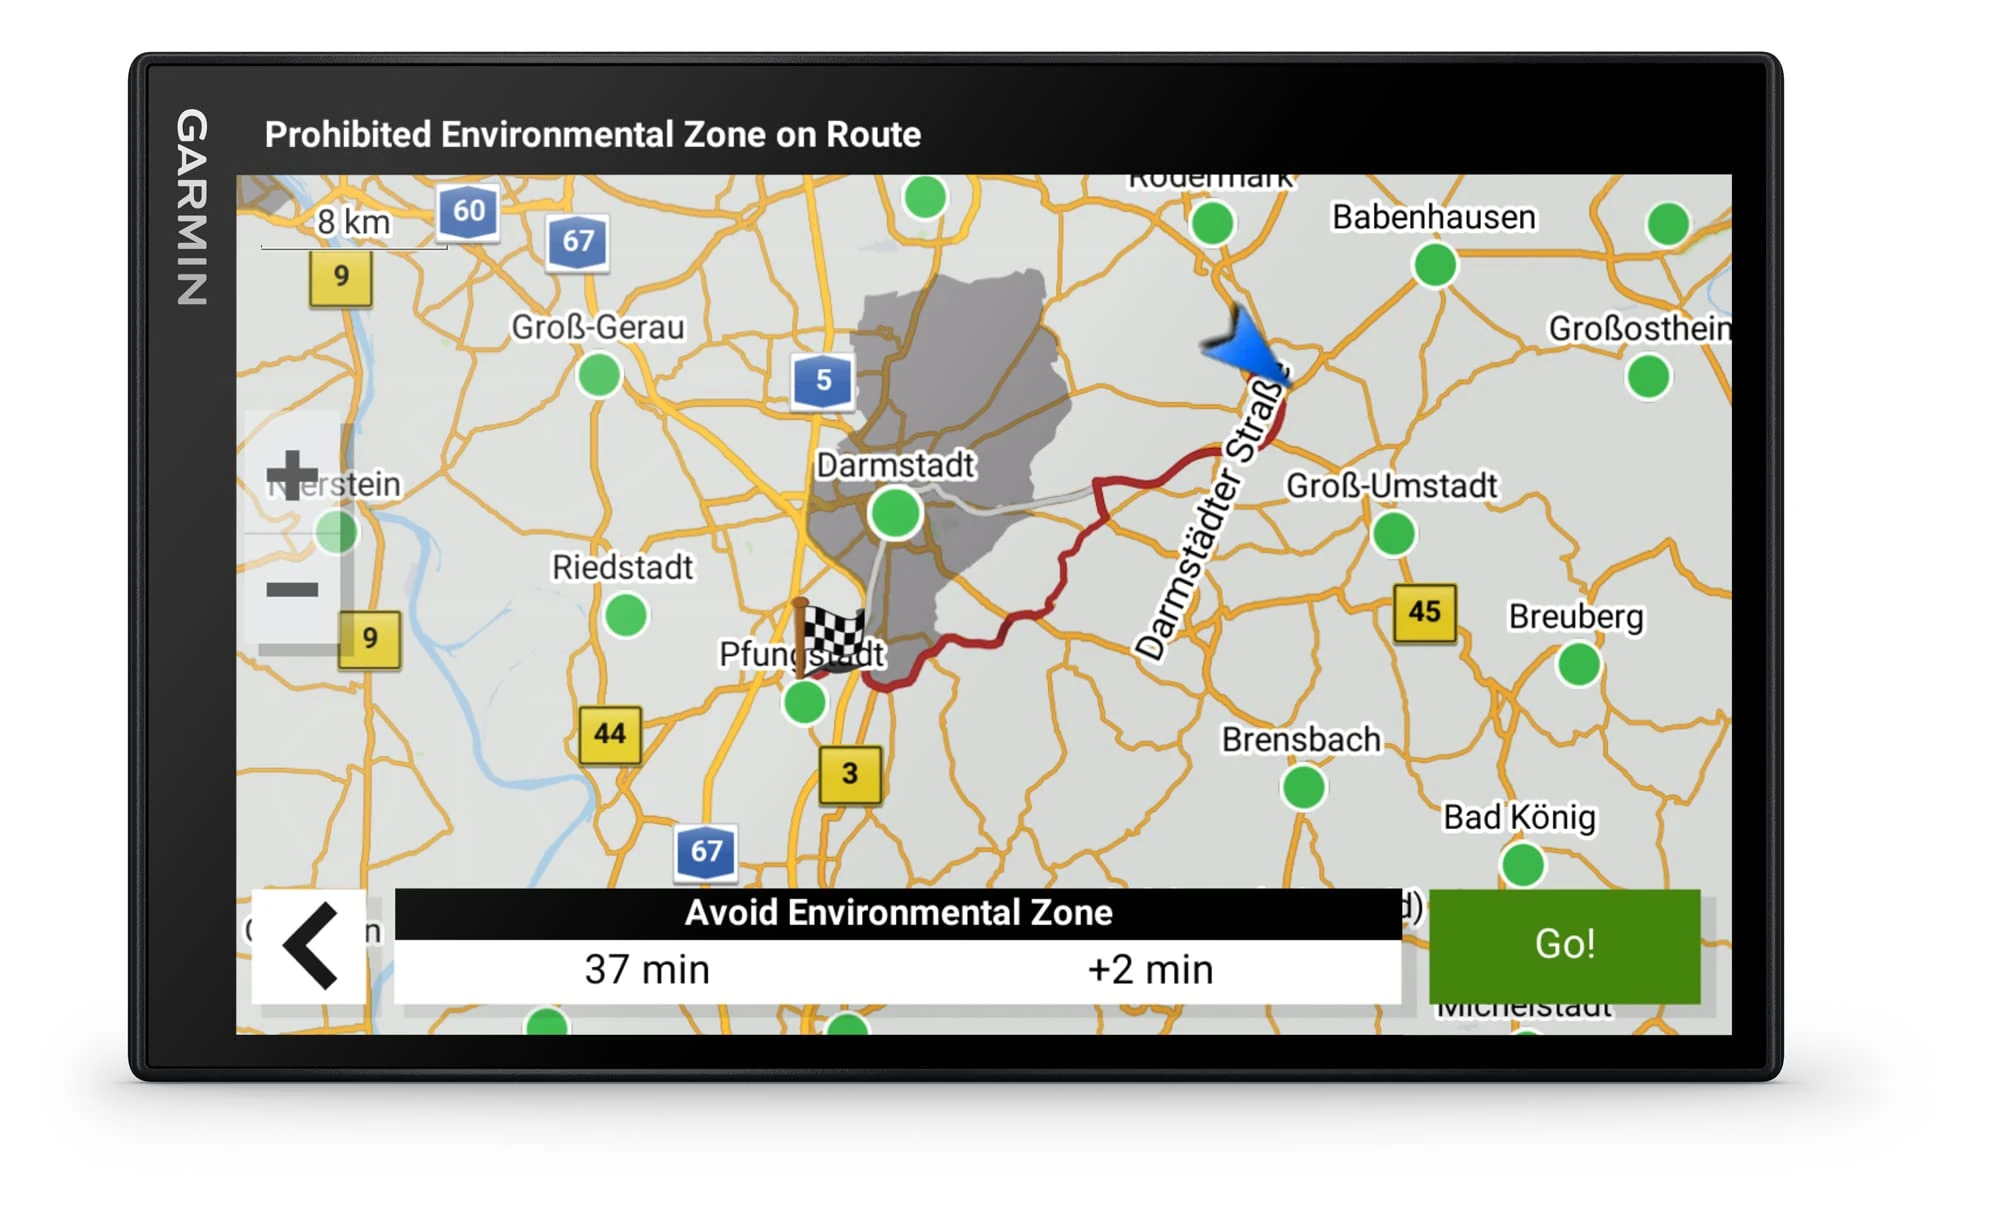Tap the green Go! button
2000x1219 pixels.
[x=1564, y=944]
